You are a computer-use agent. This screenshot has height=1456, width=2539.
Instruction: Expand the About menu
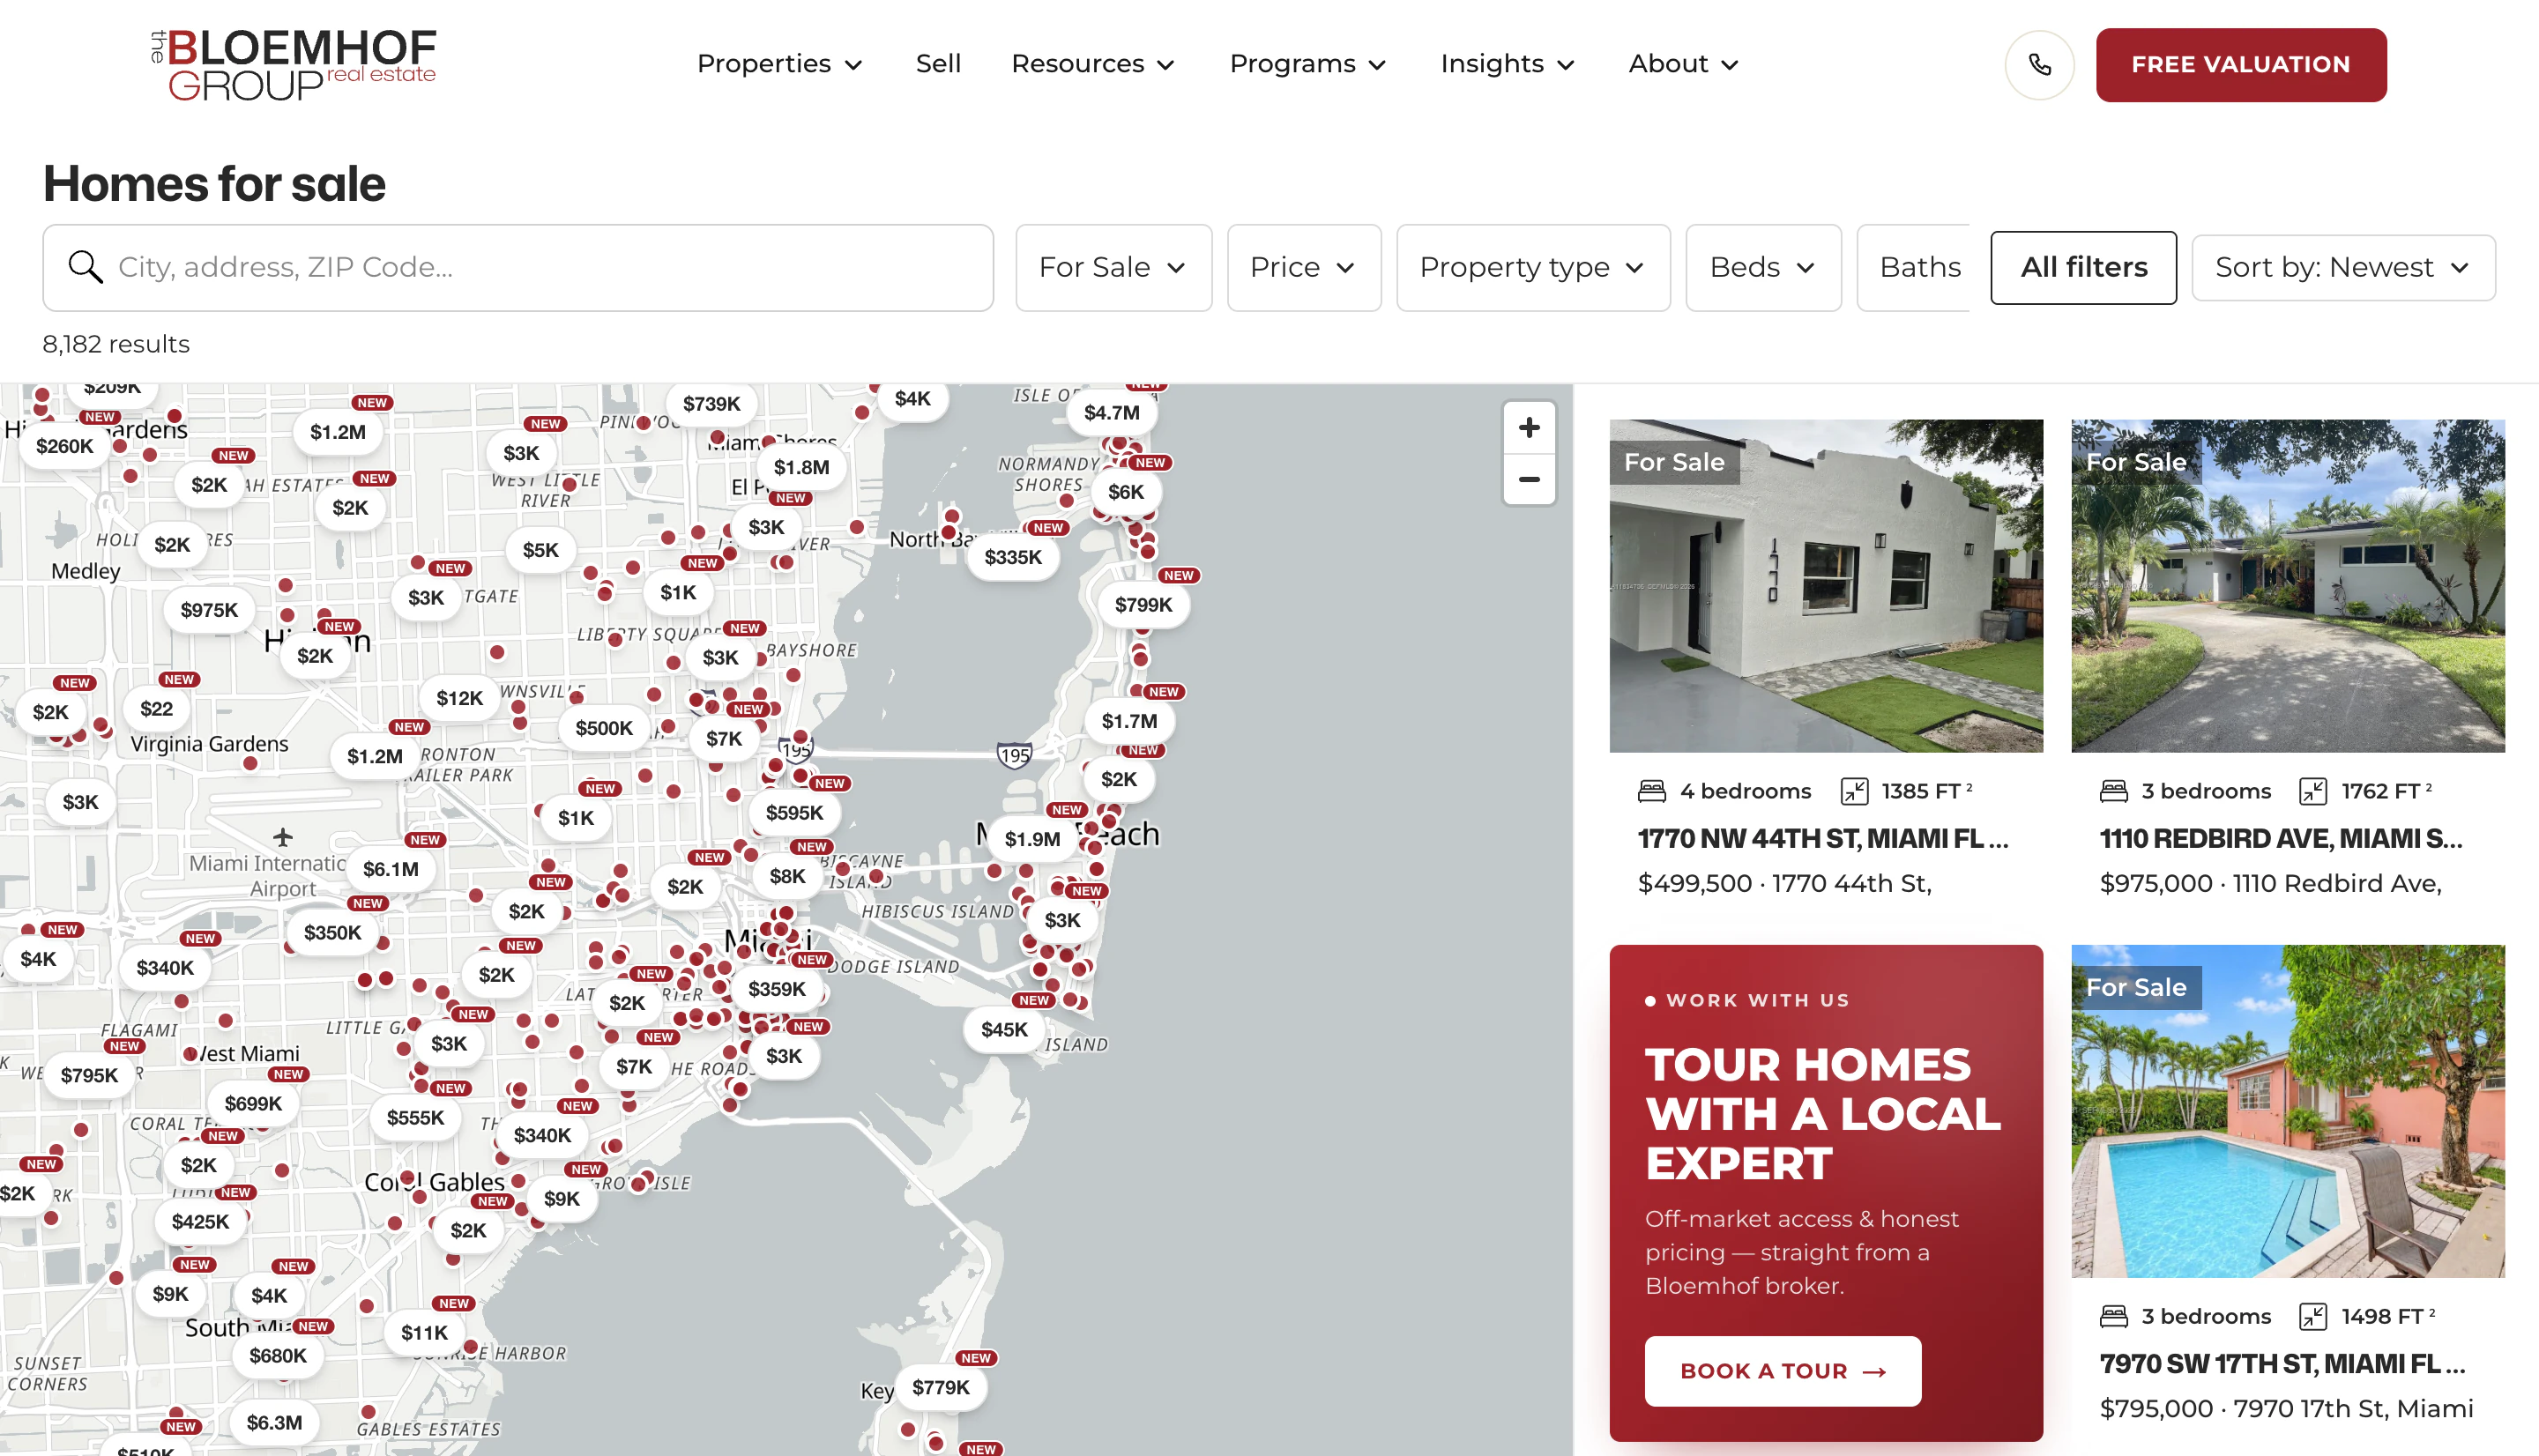(x=1684, y=64)
